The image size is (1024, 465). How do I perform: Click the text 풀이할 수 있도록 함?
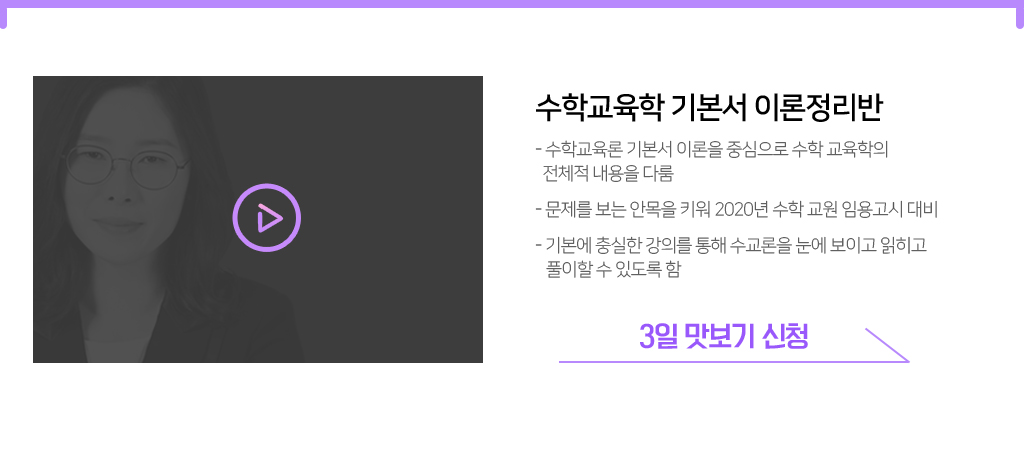point(612,269)
